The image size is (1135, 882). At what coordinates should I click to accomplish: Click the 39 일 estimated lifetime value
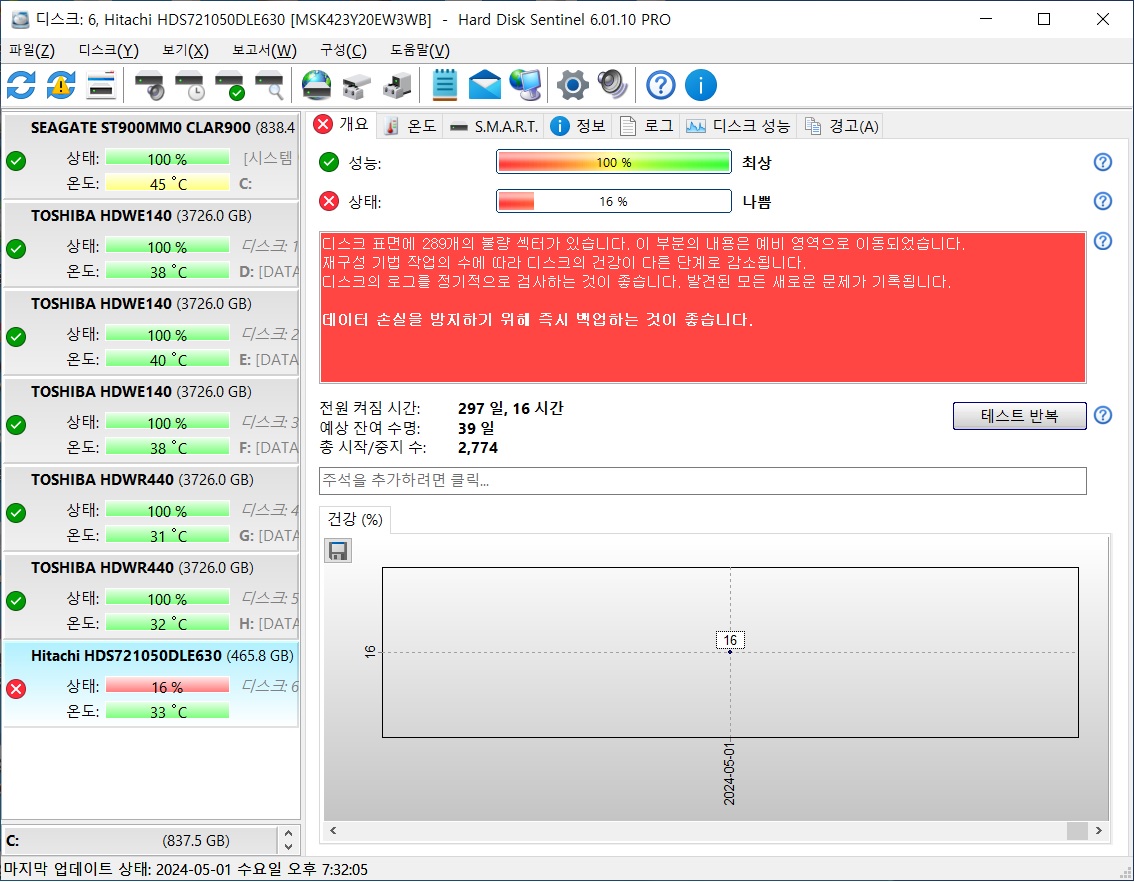click(476, 428)
